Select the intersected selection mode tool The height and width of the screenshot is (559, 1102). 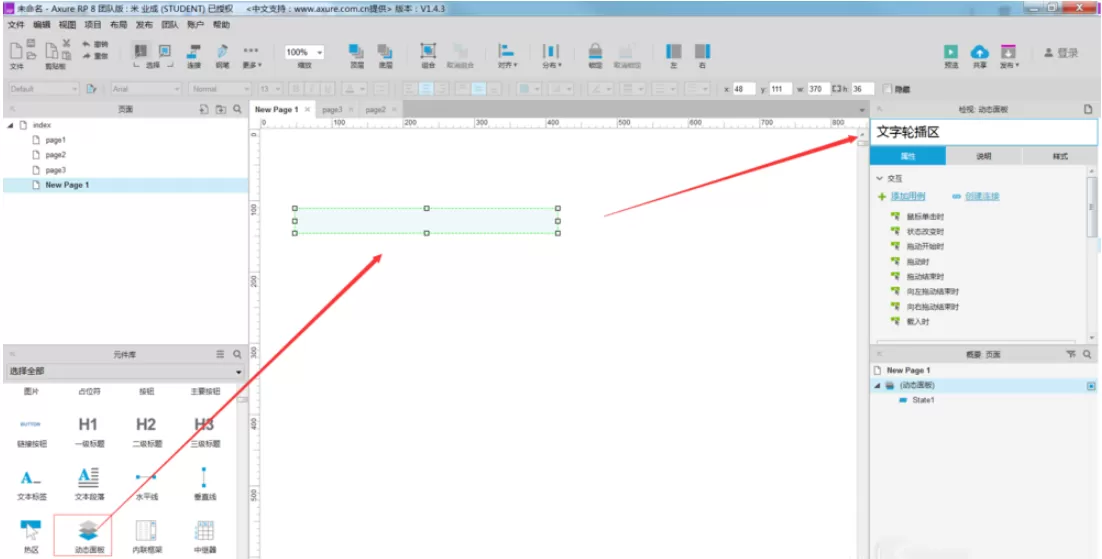(x=141, y=51)
